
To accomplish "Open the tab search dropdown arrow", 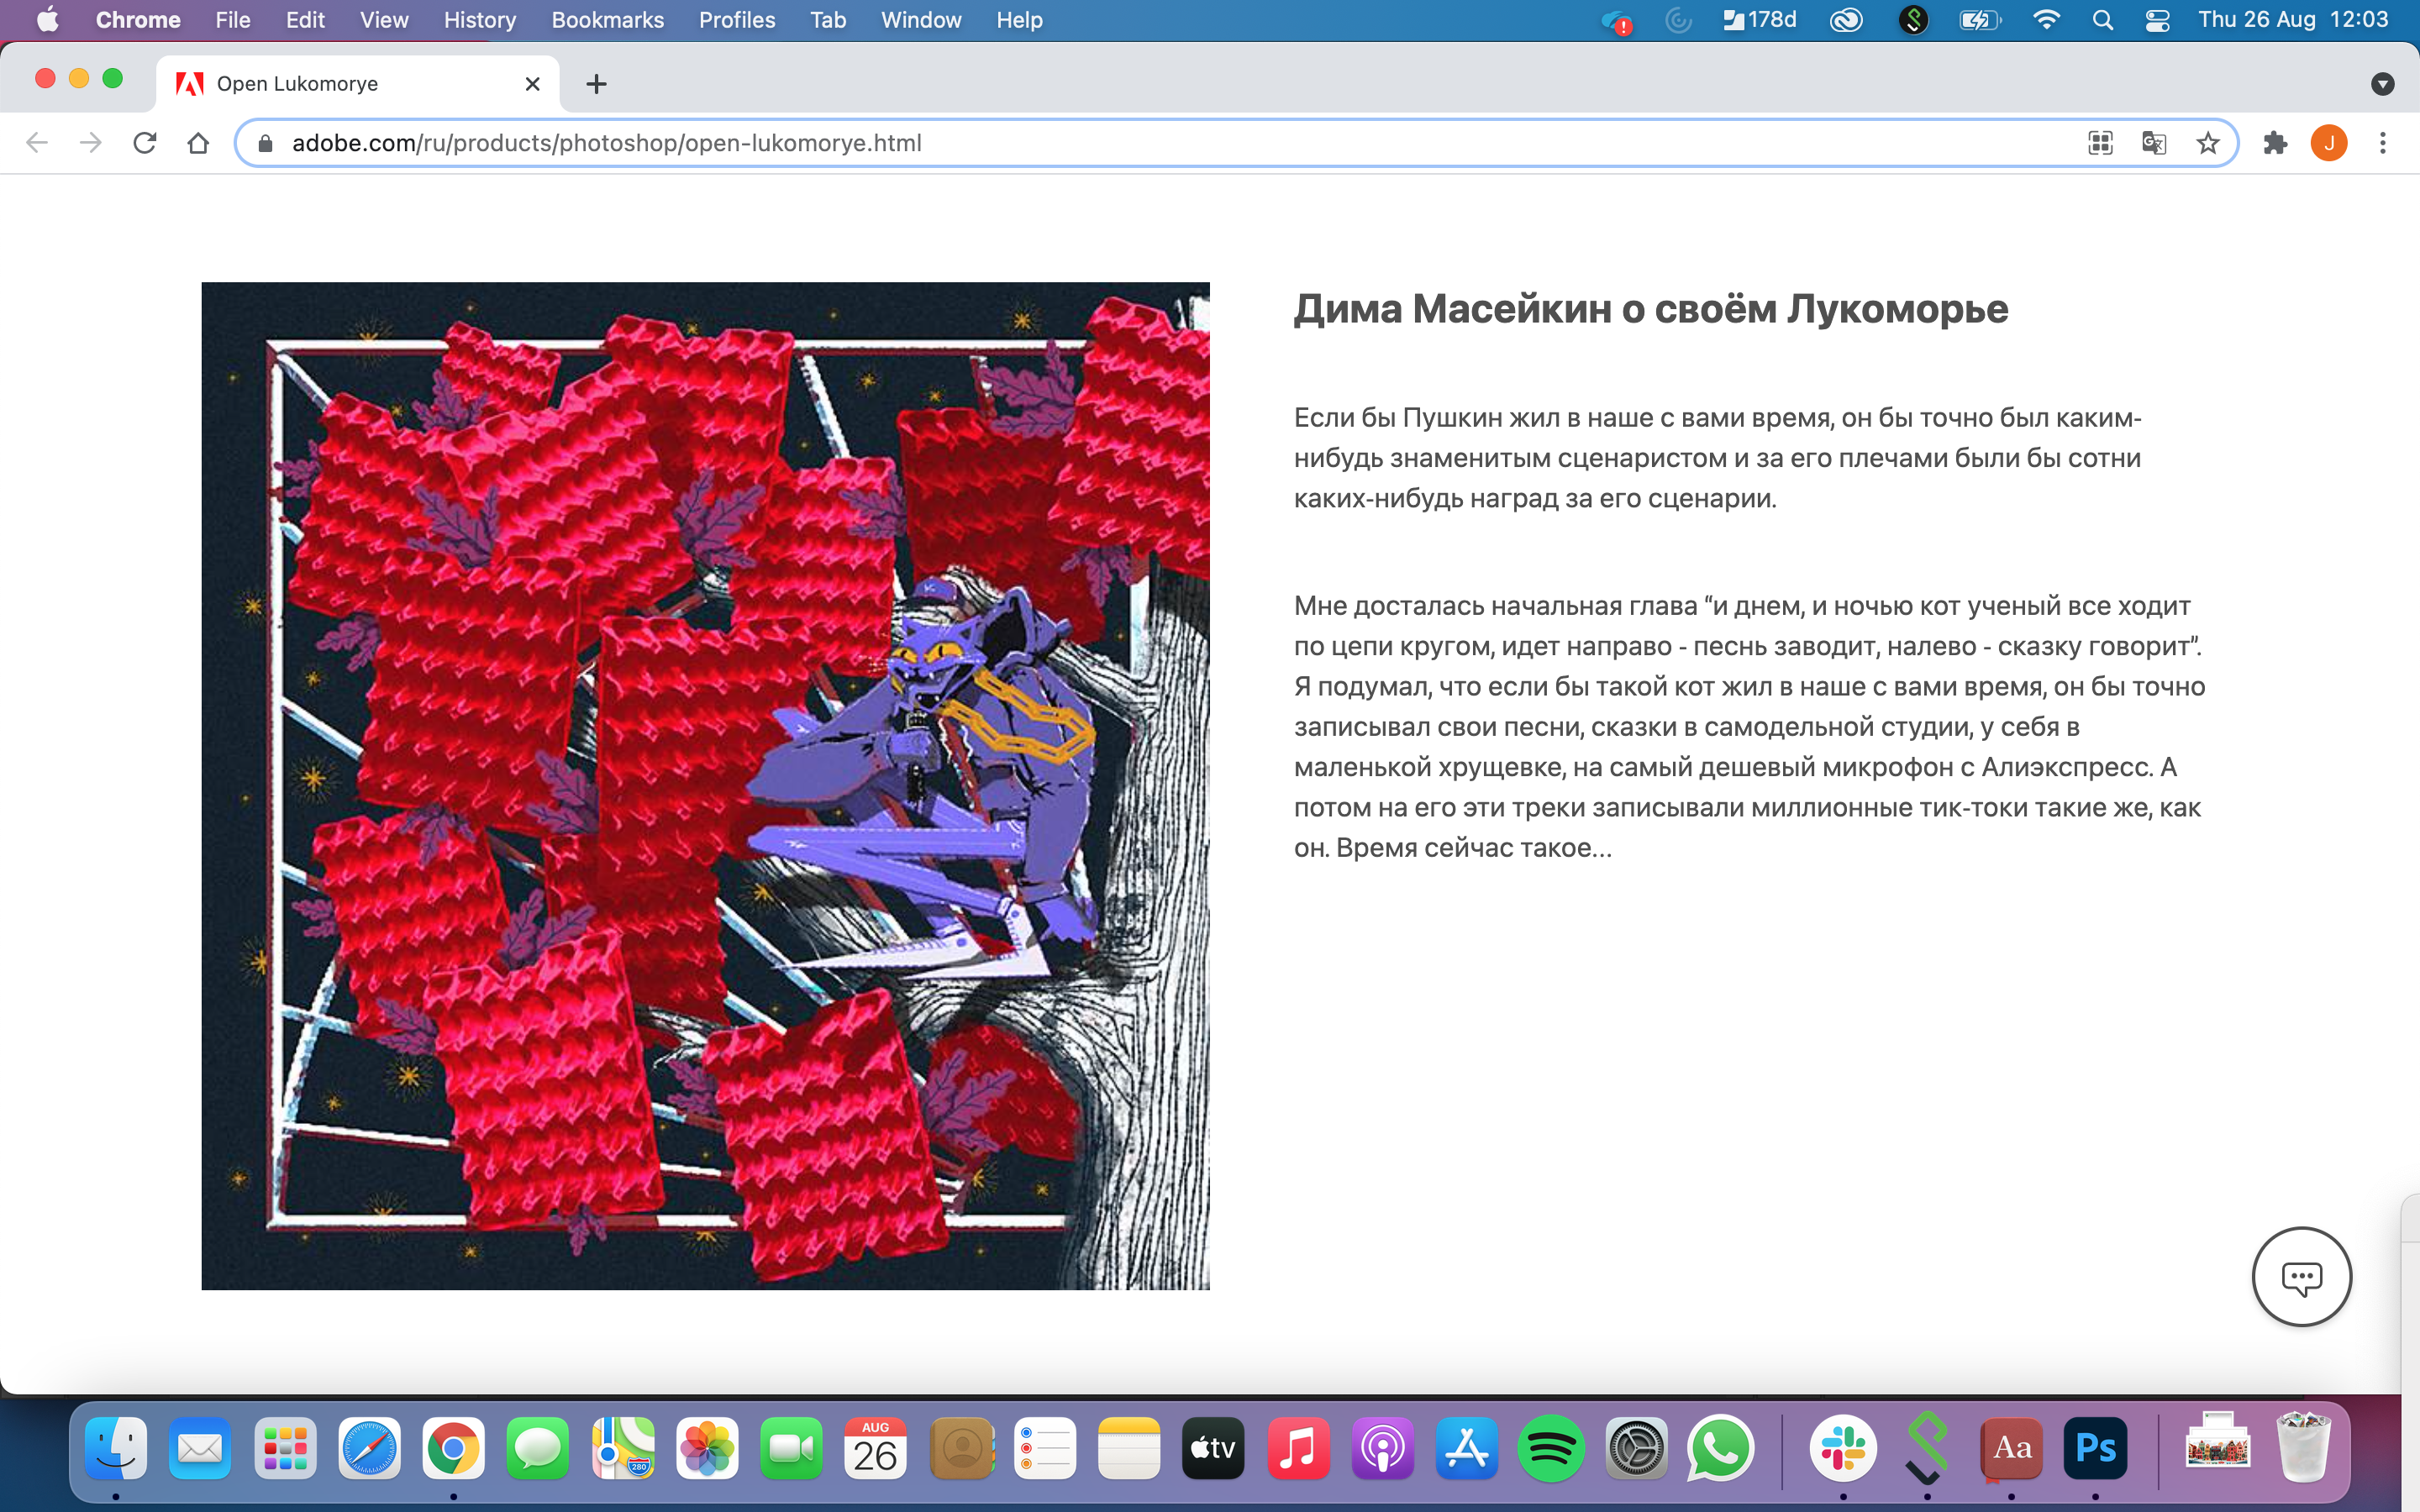I will point(2383,84).
